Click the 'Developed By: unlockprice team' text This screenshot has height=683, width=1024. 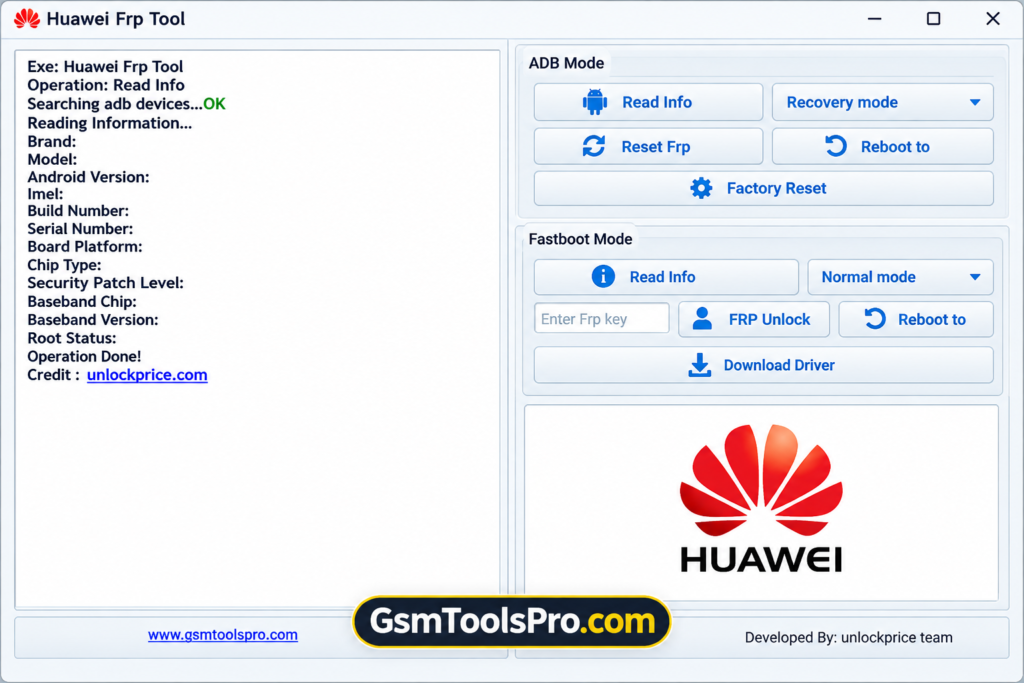pyautogui.click(x=848, y=637)
